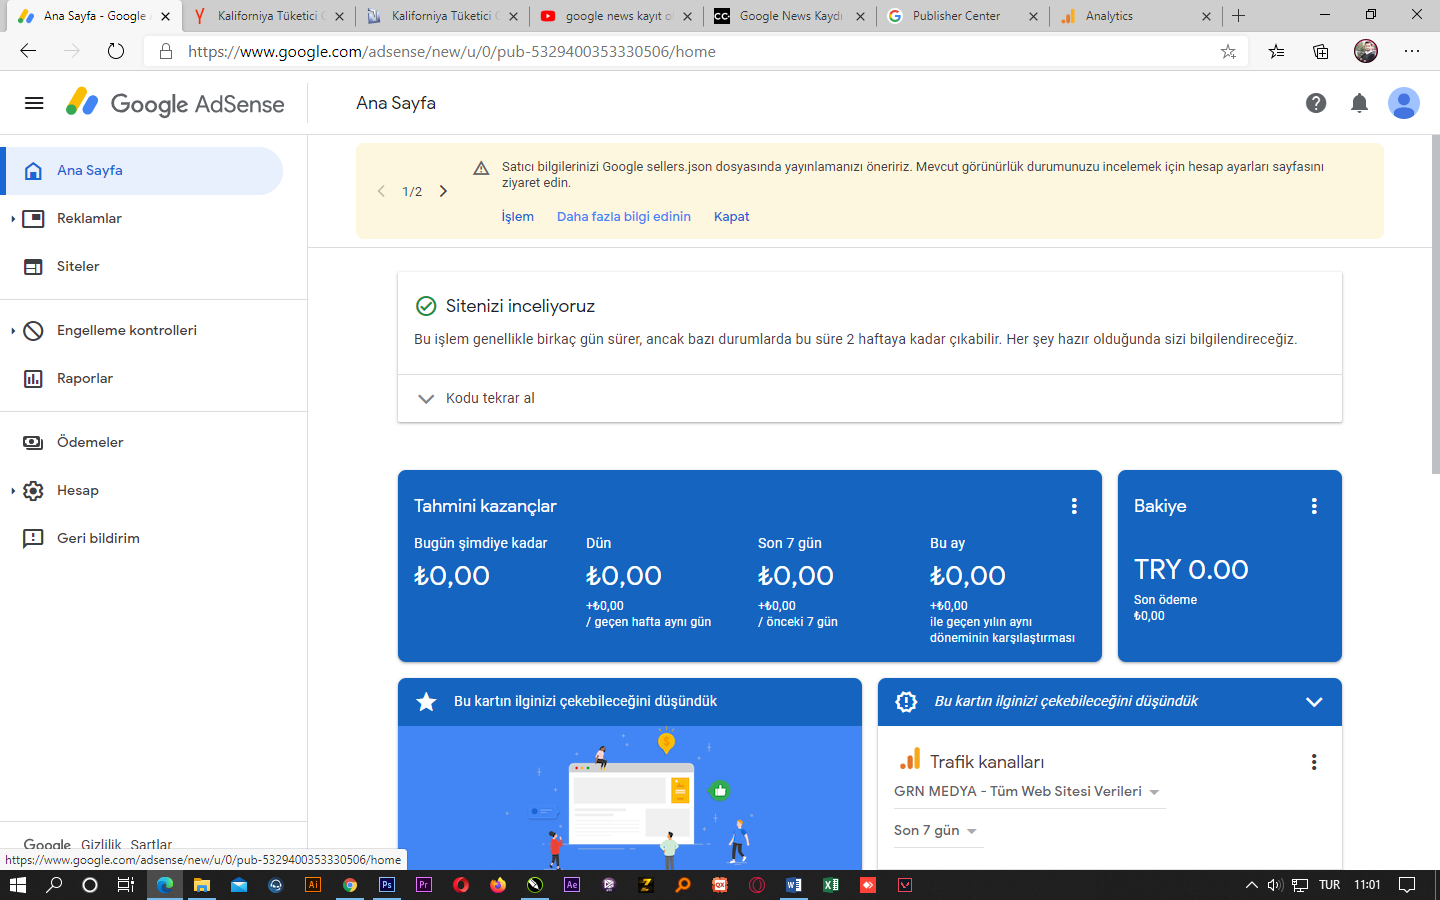Screen dimensions: 1440x900
Task: Open the hamburger main menu
Action: click(x=34, y=103)
